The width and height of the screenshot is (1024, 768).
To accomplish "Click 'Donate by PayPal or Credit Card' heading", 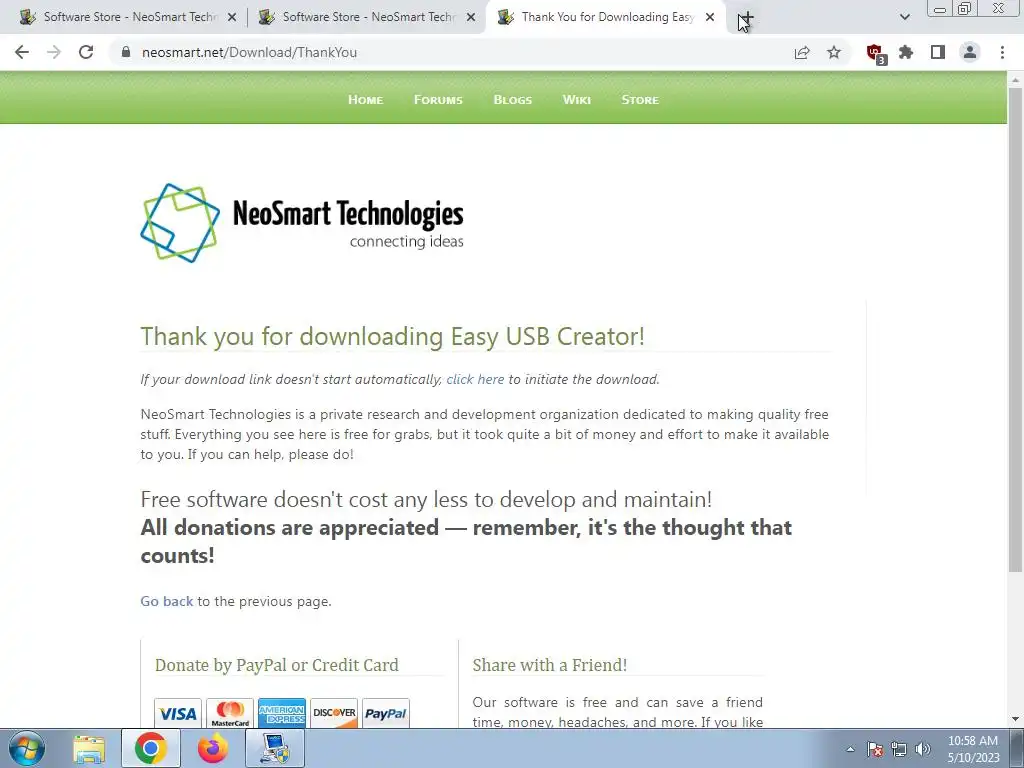I will click(277, 665).
